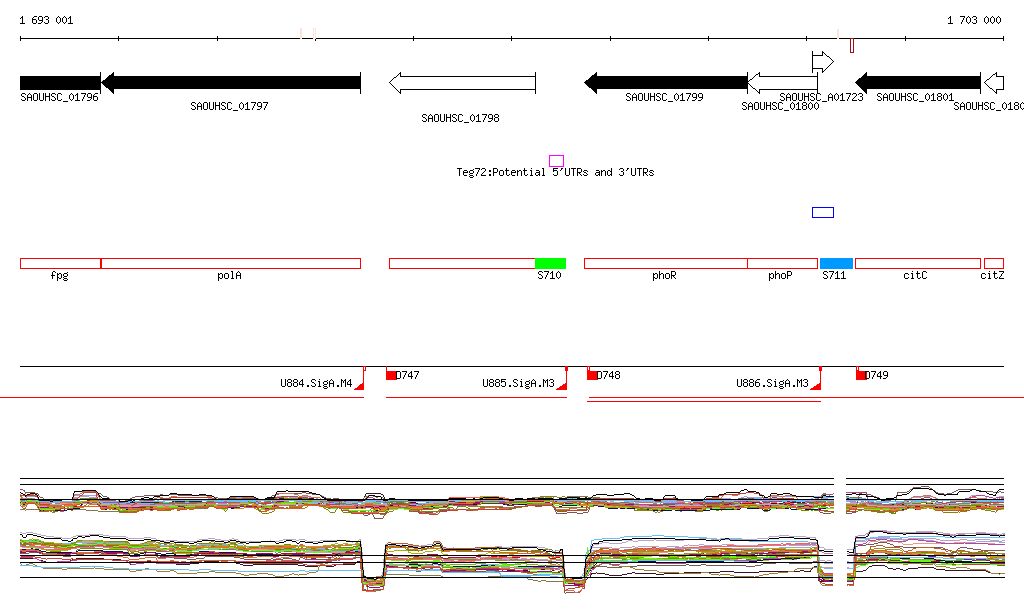The width and height of the screenshot is (1024, 611).
Task: Click the polA gene name text
Action: coord(229,275)
